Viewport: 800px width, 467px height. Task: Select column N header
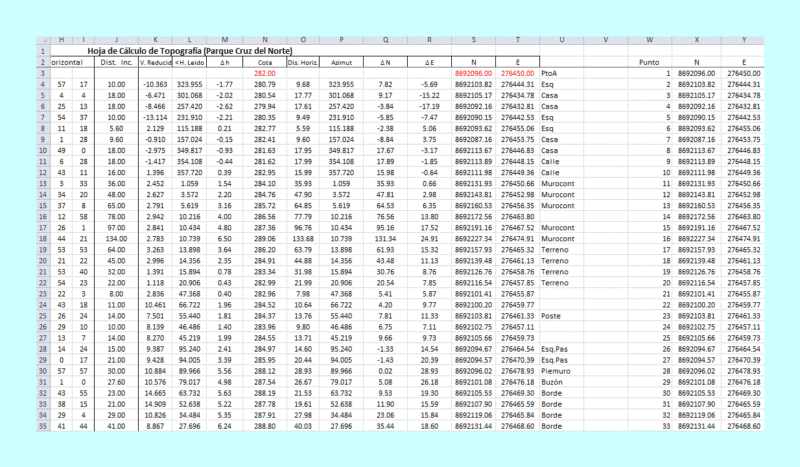(x=264, y=40)
